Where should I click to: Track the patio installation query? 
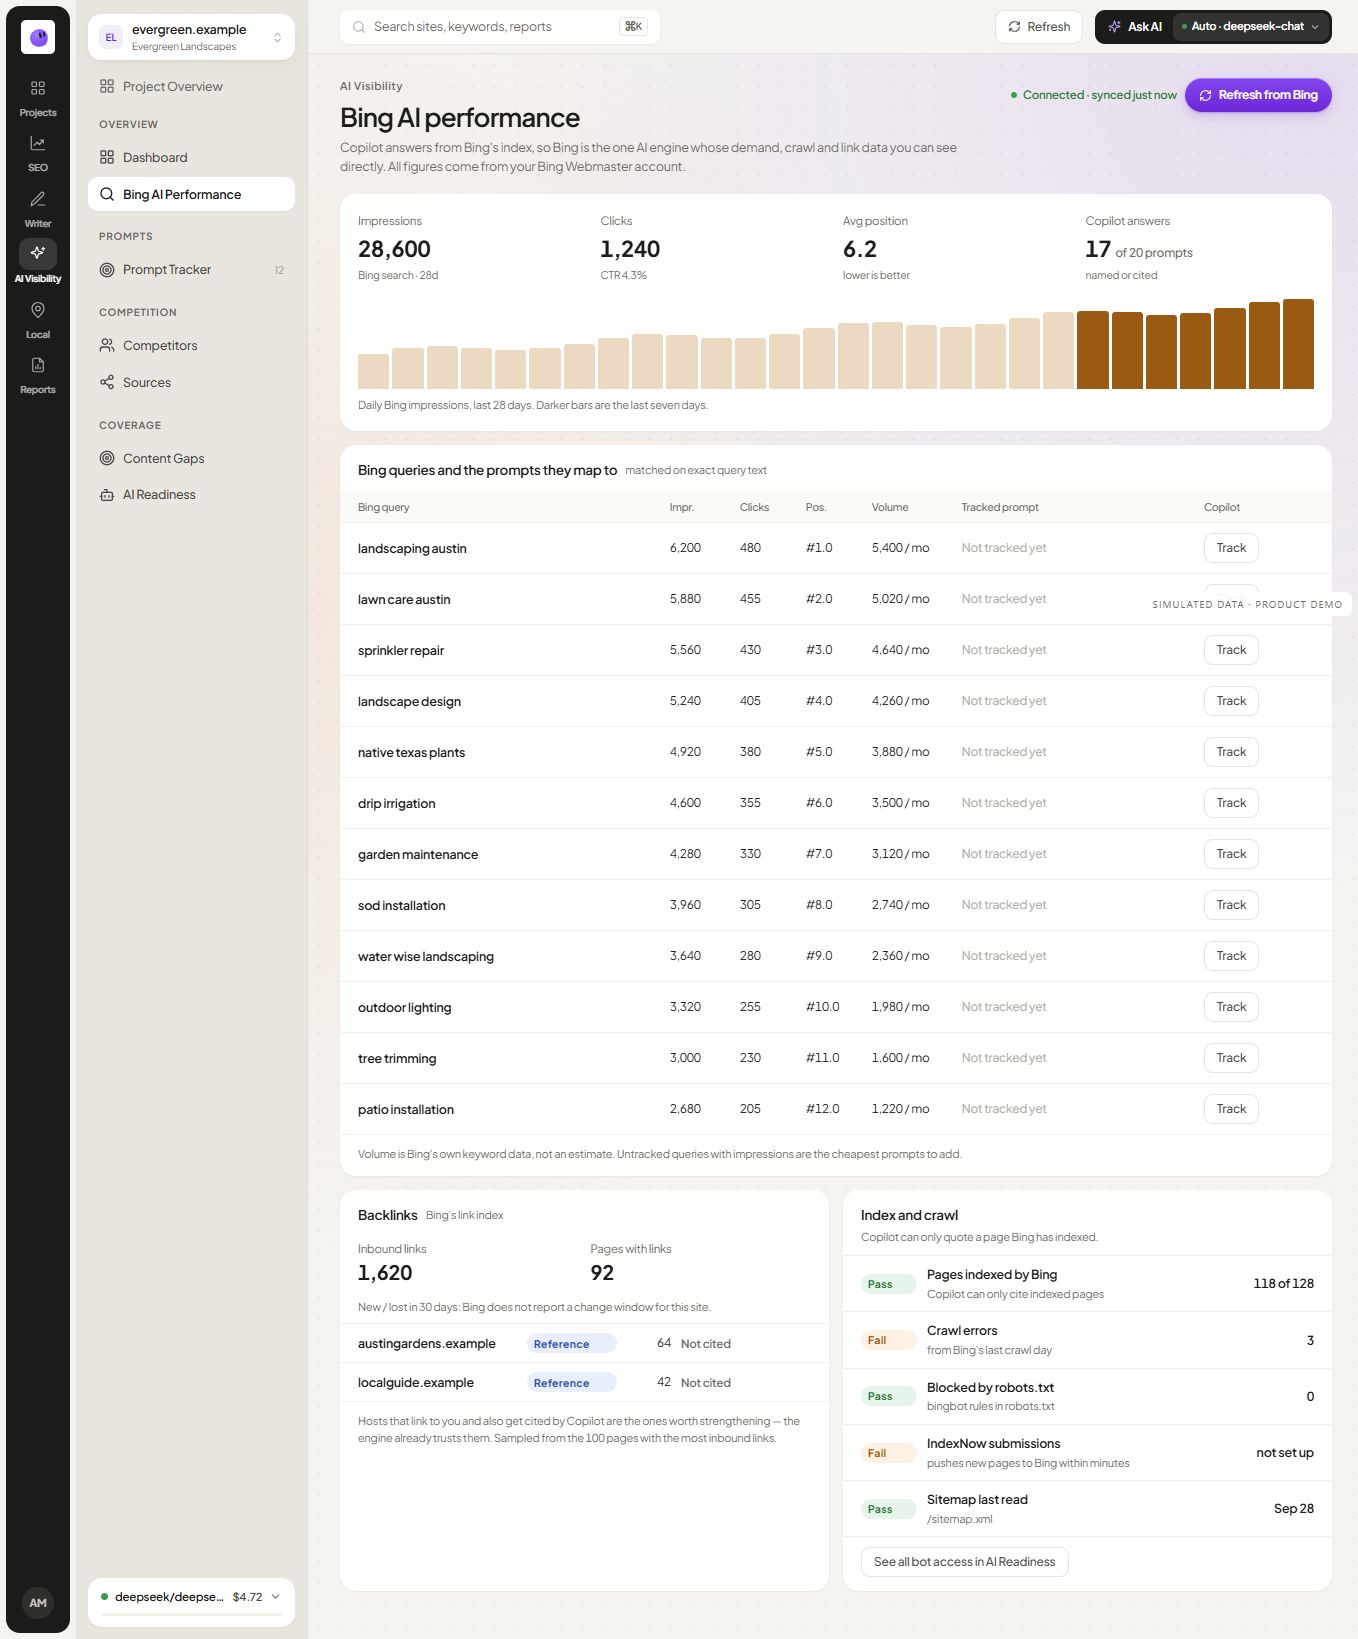(1231, 1109)
